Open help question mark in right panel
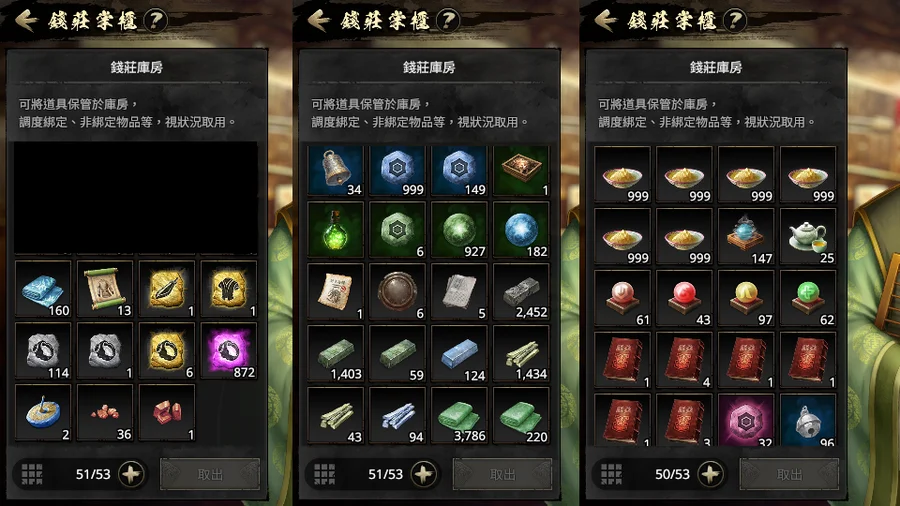The image size is (900, 506). (735, 21)
